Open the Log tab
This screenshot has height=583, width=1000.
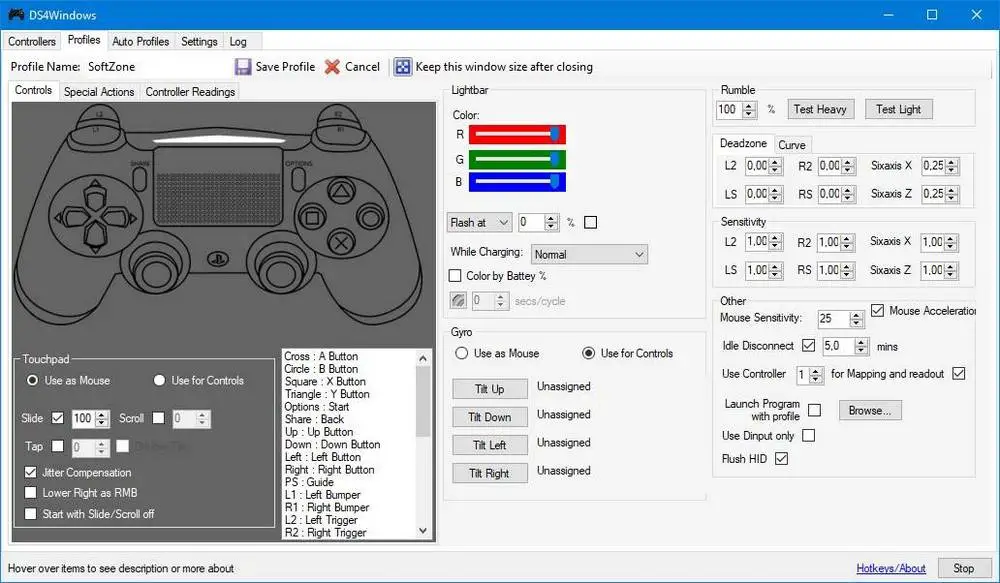point(238,41)
